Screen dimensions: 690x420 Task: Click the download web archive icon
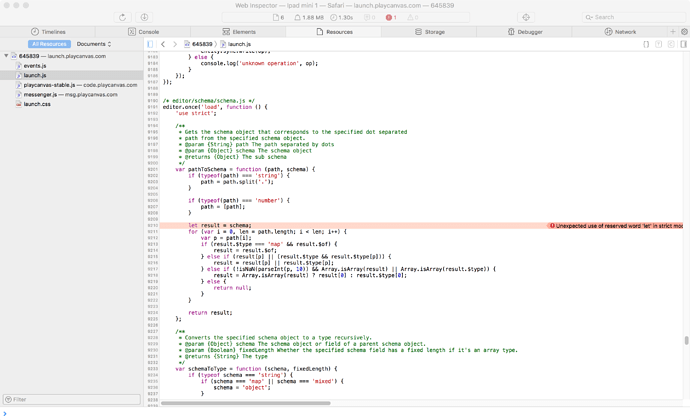144,17
